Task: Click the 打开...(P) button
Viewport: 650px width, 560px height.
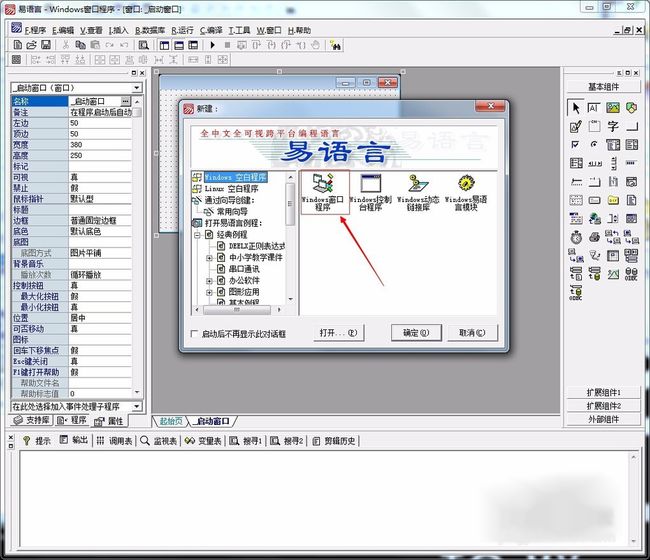Action: [x=339, y=333]
